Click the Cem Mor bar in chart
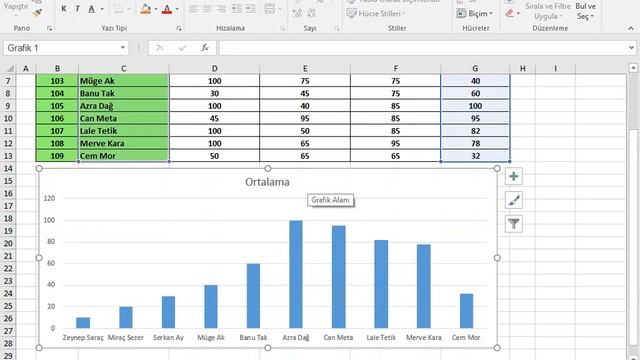The image size is (640, 360). click(467, 311)
